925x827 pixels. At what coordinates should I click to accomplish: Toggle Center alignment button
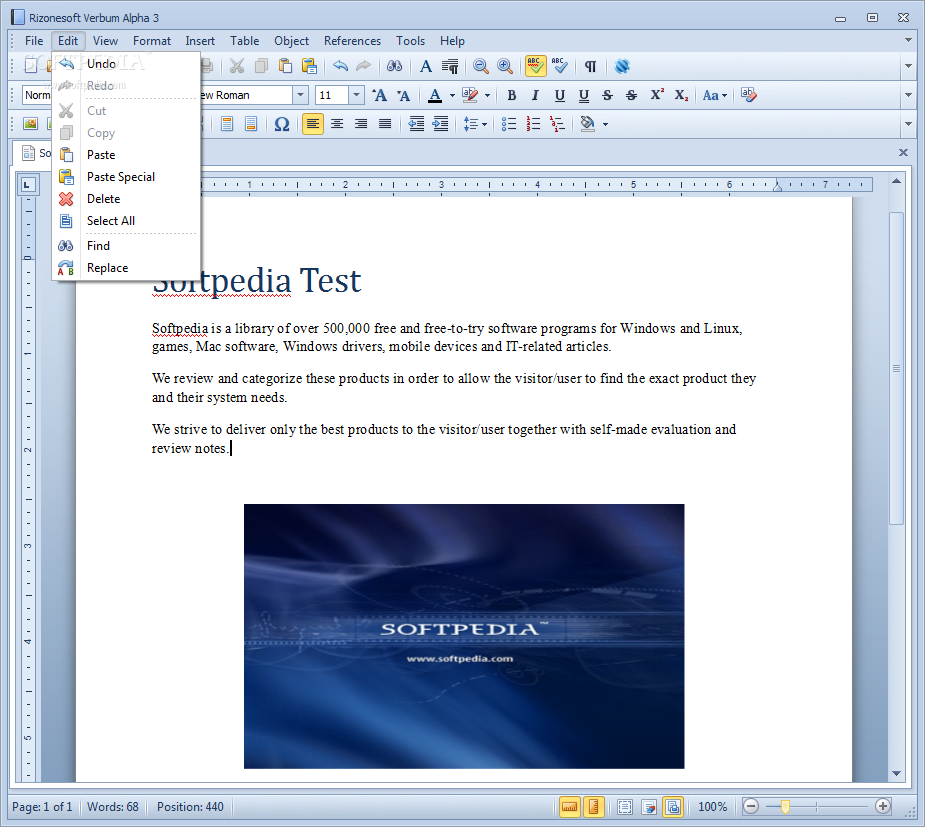click(x=337, y=124)
